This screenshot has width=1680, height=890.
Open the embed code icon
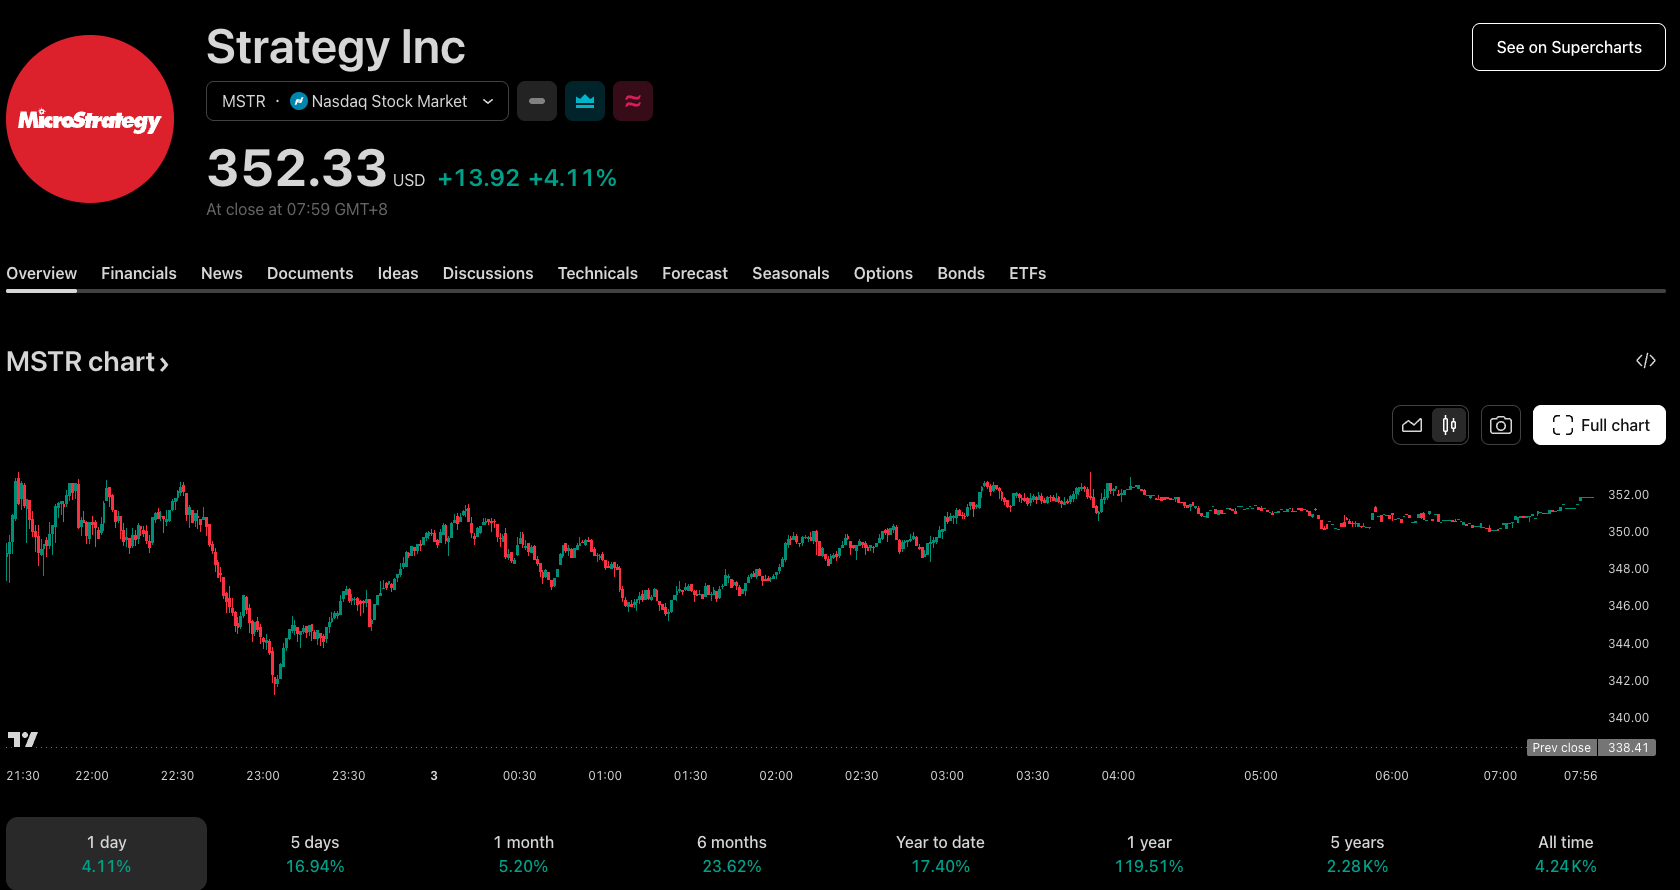pos(1645,361)
